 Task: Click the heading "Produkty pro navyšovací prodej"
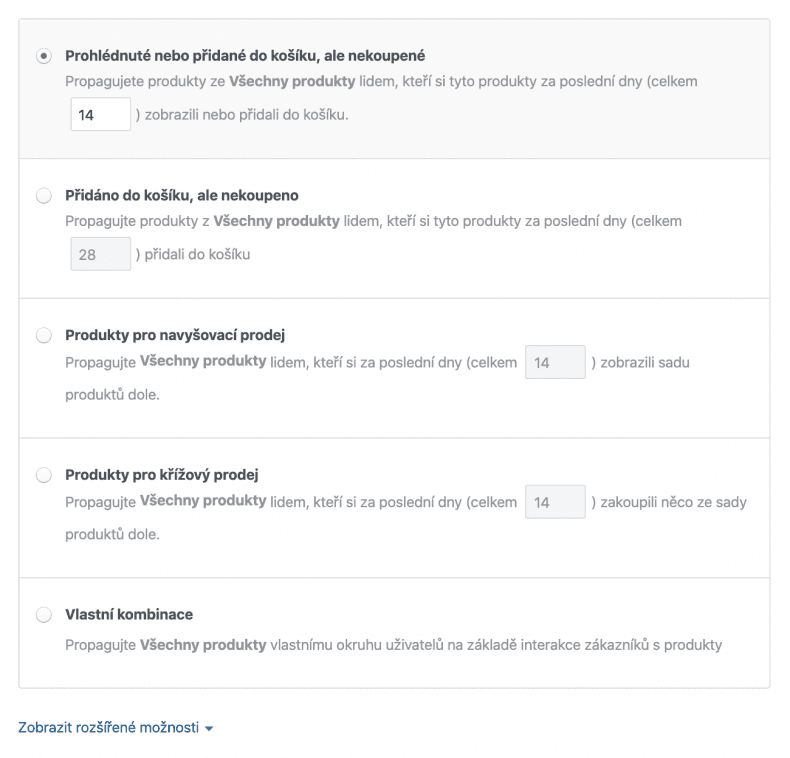click(x=175, y=335)
